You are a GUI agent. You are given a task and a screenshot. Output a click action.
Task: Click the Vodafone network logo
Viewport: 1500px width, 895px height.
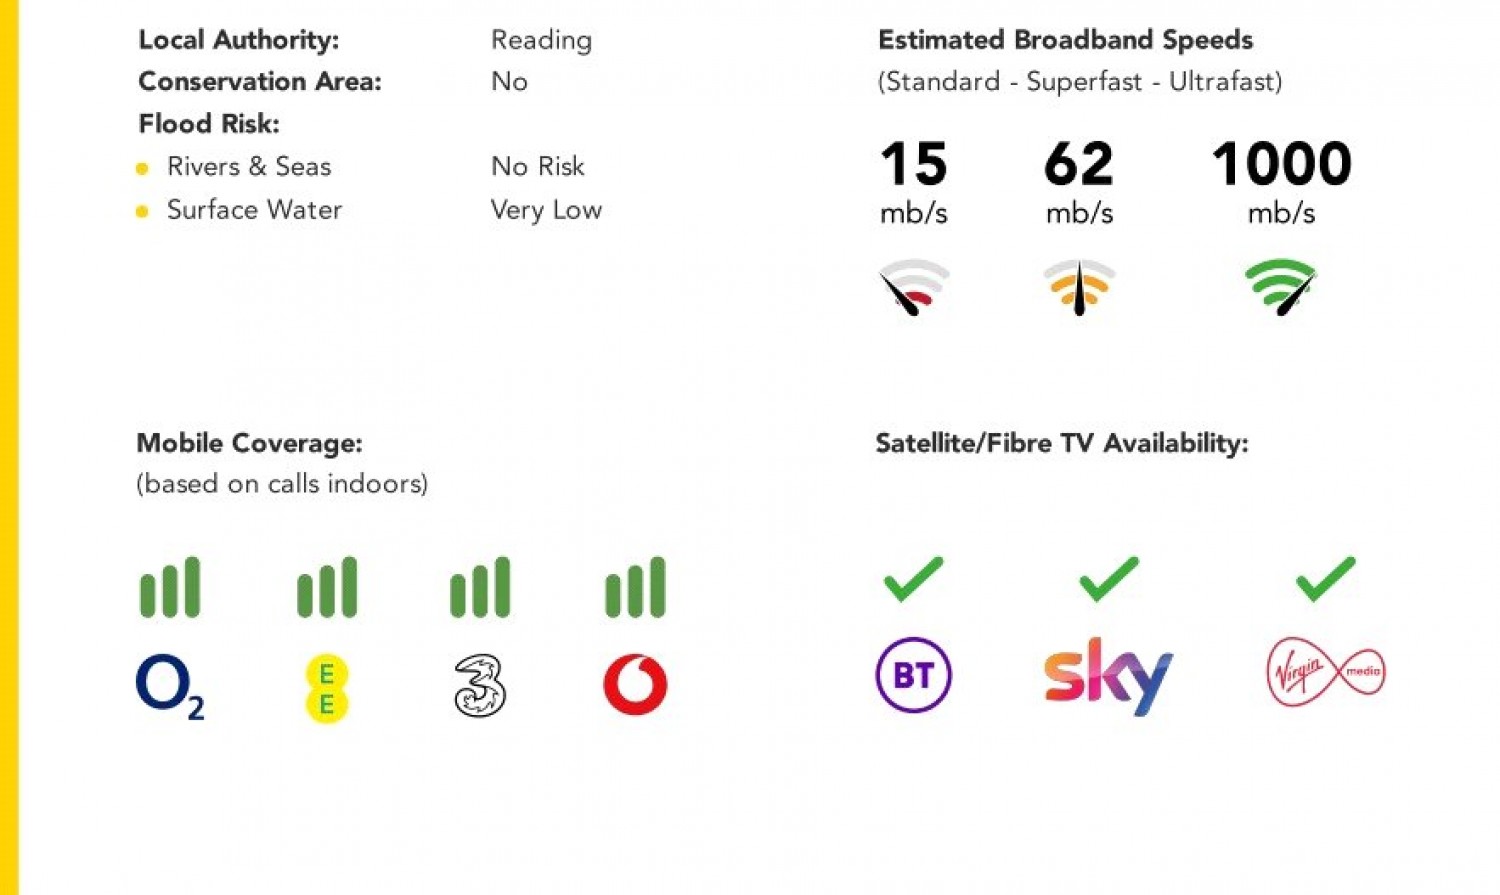[x=635, y=685]
